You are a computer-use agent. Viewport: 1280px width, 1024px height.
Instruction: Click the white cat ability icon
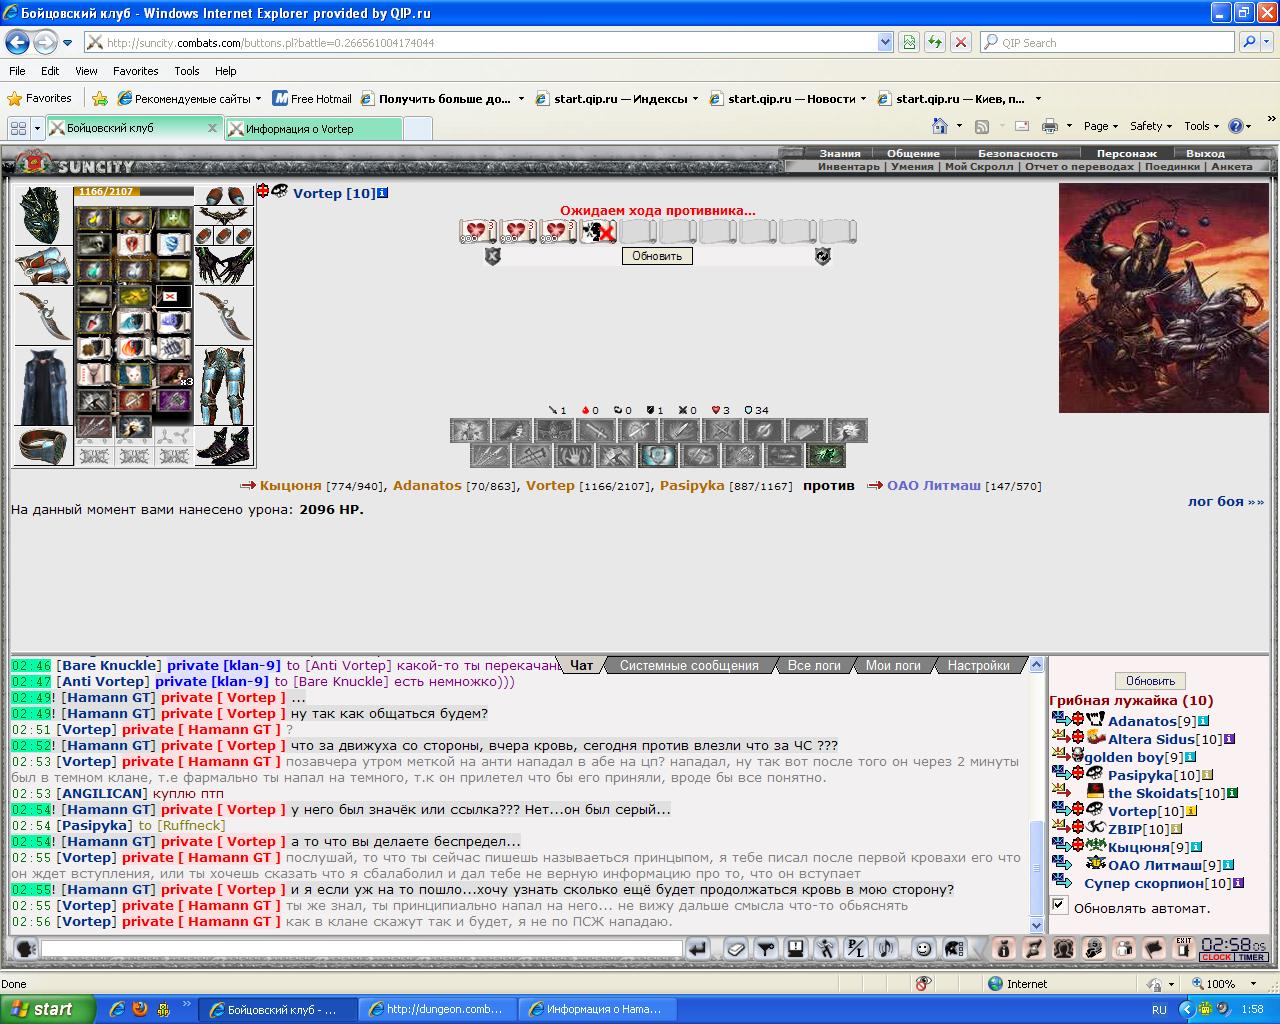click(134, 374)
